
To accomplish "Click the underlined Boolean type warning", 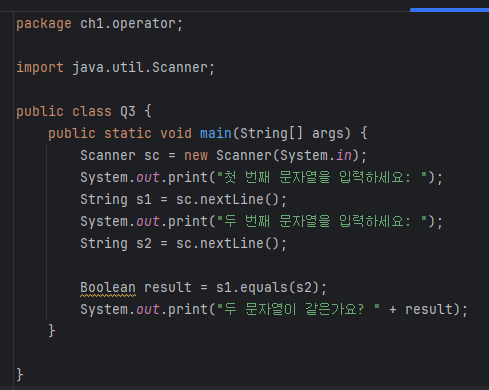I will pos(108,288).
